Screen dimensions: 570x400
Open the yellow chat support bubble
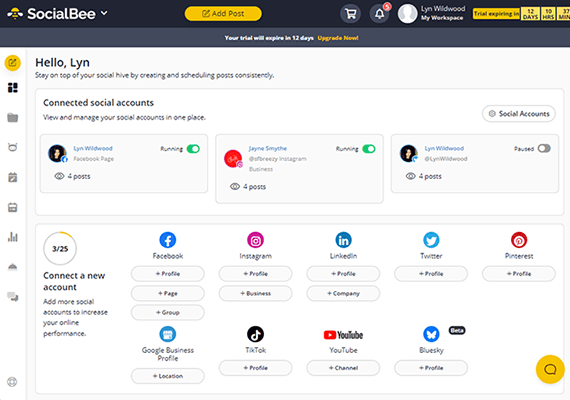(x=550, y=369)
